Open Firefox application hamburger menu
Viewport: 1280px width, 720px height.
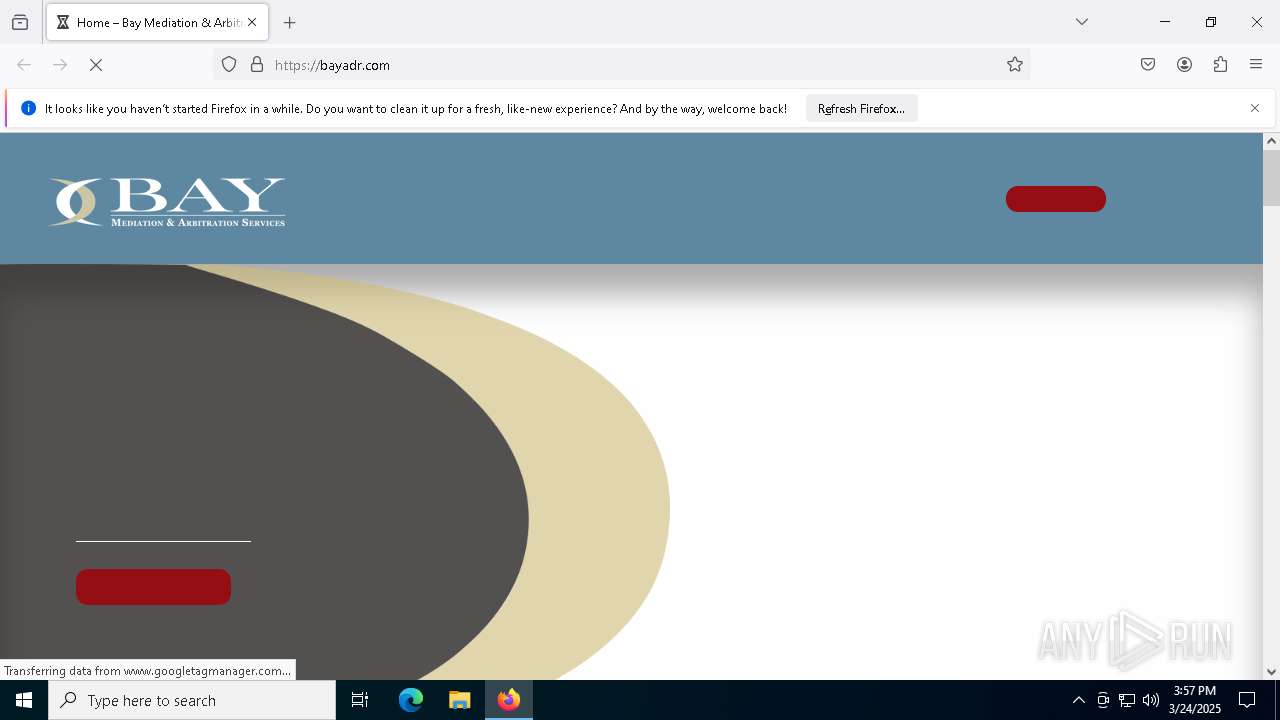click(x=1256, y=65)
